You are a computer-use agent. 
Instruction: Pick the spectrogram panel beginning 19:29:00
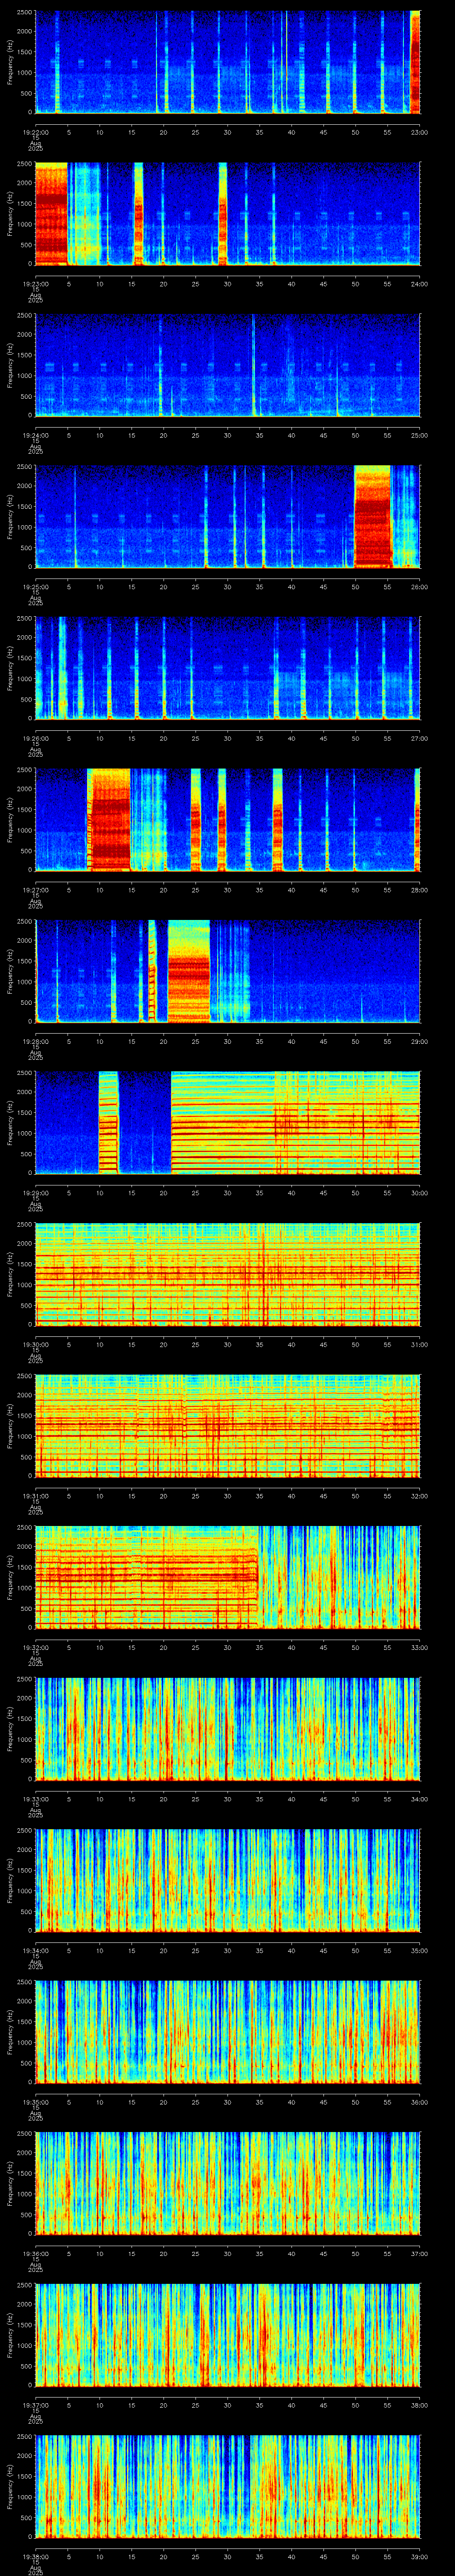[227, 1123]
